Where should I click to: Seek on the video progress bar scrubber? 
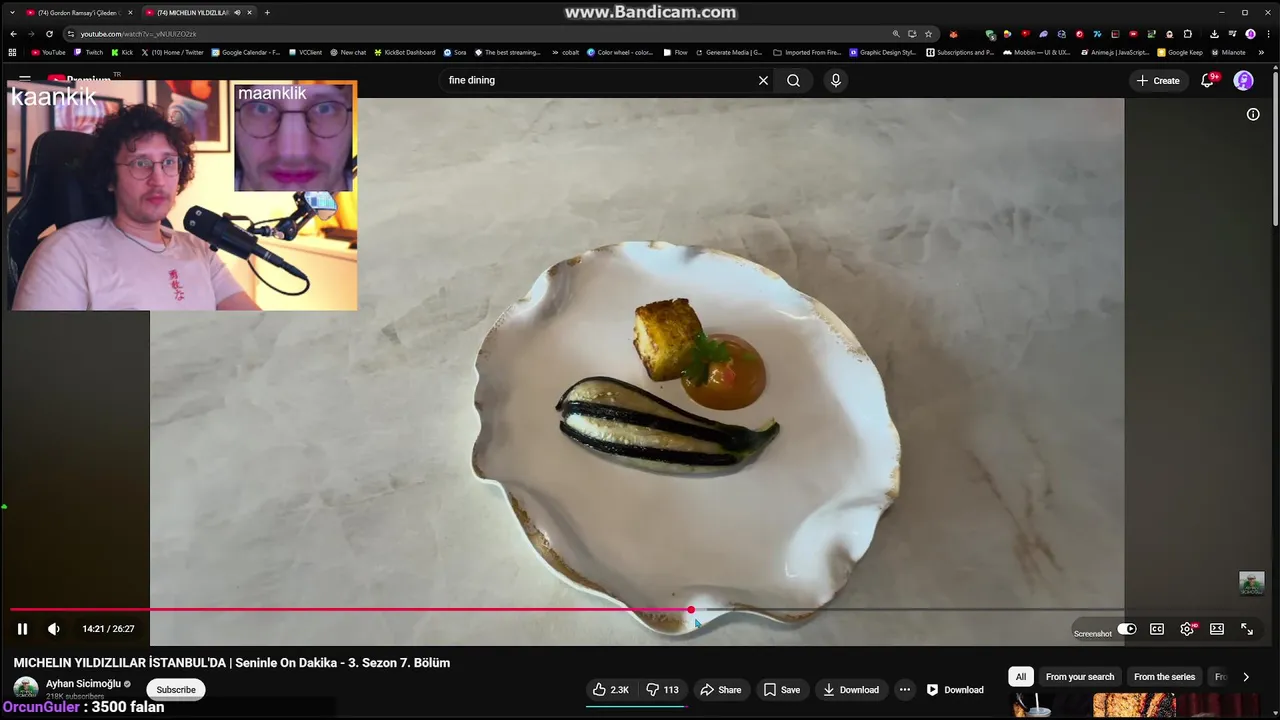[691, 609]
